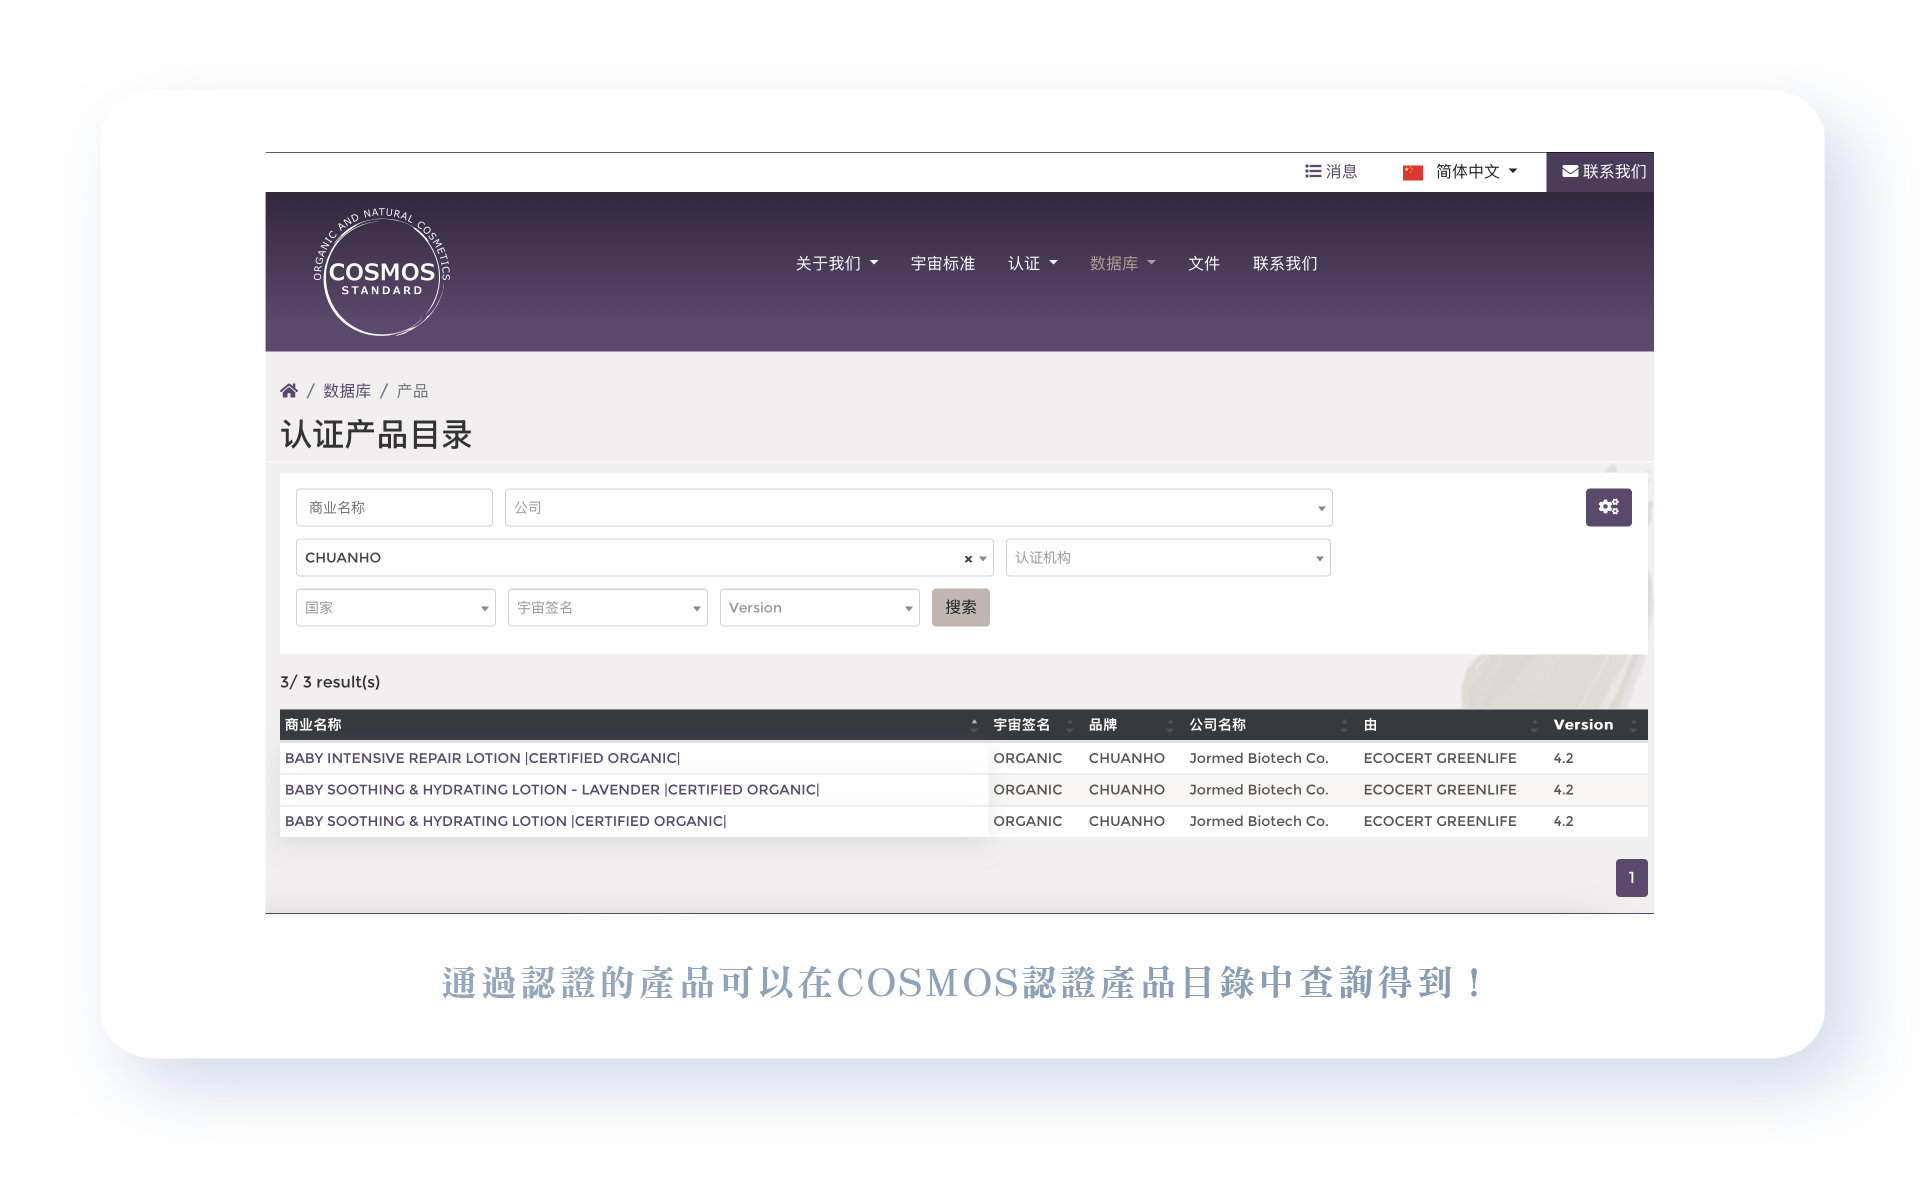Open the settings gears button
Image resolution: width=1920 pixels, height=1183 pixels.
click(x=1607, y=507)
